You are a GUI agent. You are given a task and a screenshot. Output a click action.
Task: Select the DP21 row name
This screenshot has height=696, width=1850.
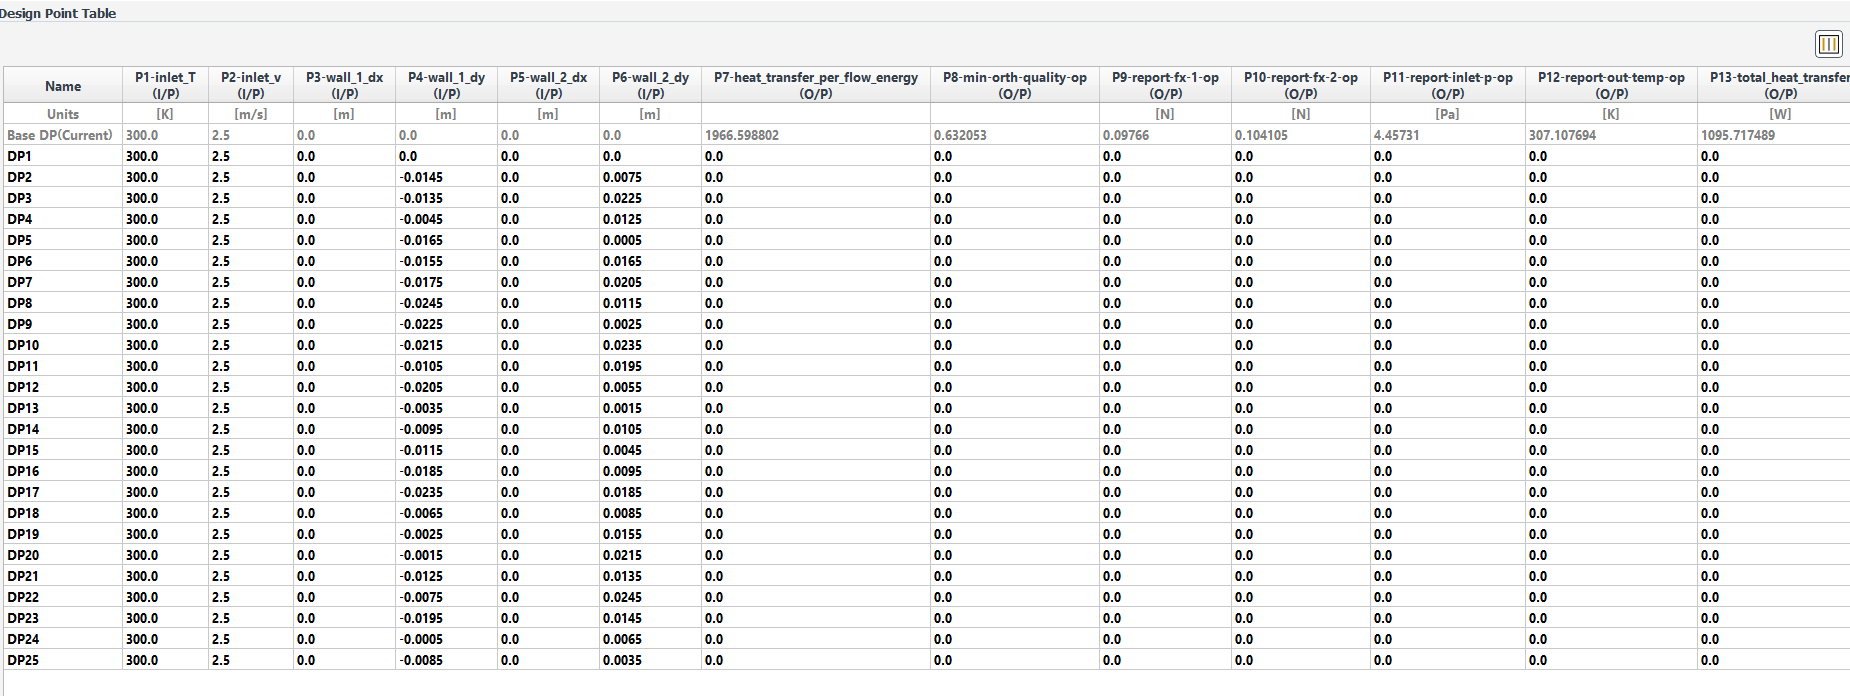tap(23, 576)
